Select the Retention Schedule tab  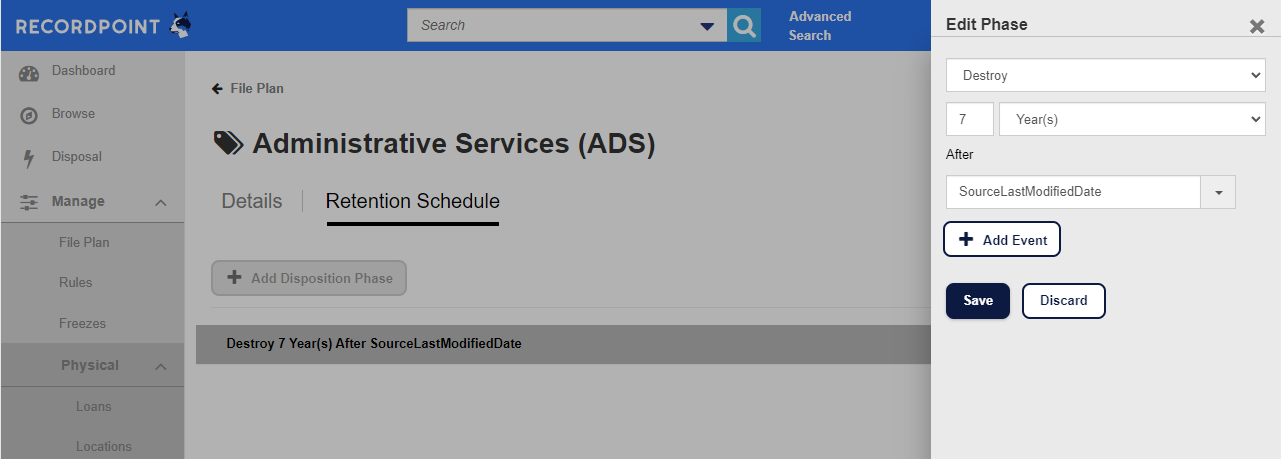(x=413, y=201)
